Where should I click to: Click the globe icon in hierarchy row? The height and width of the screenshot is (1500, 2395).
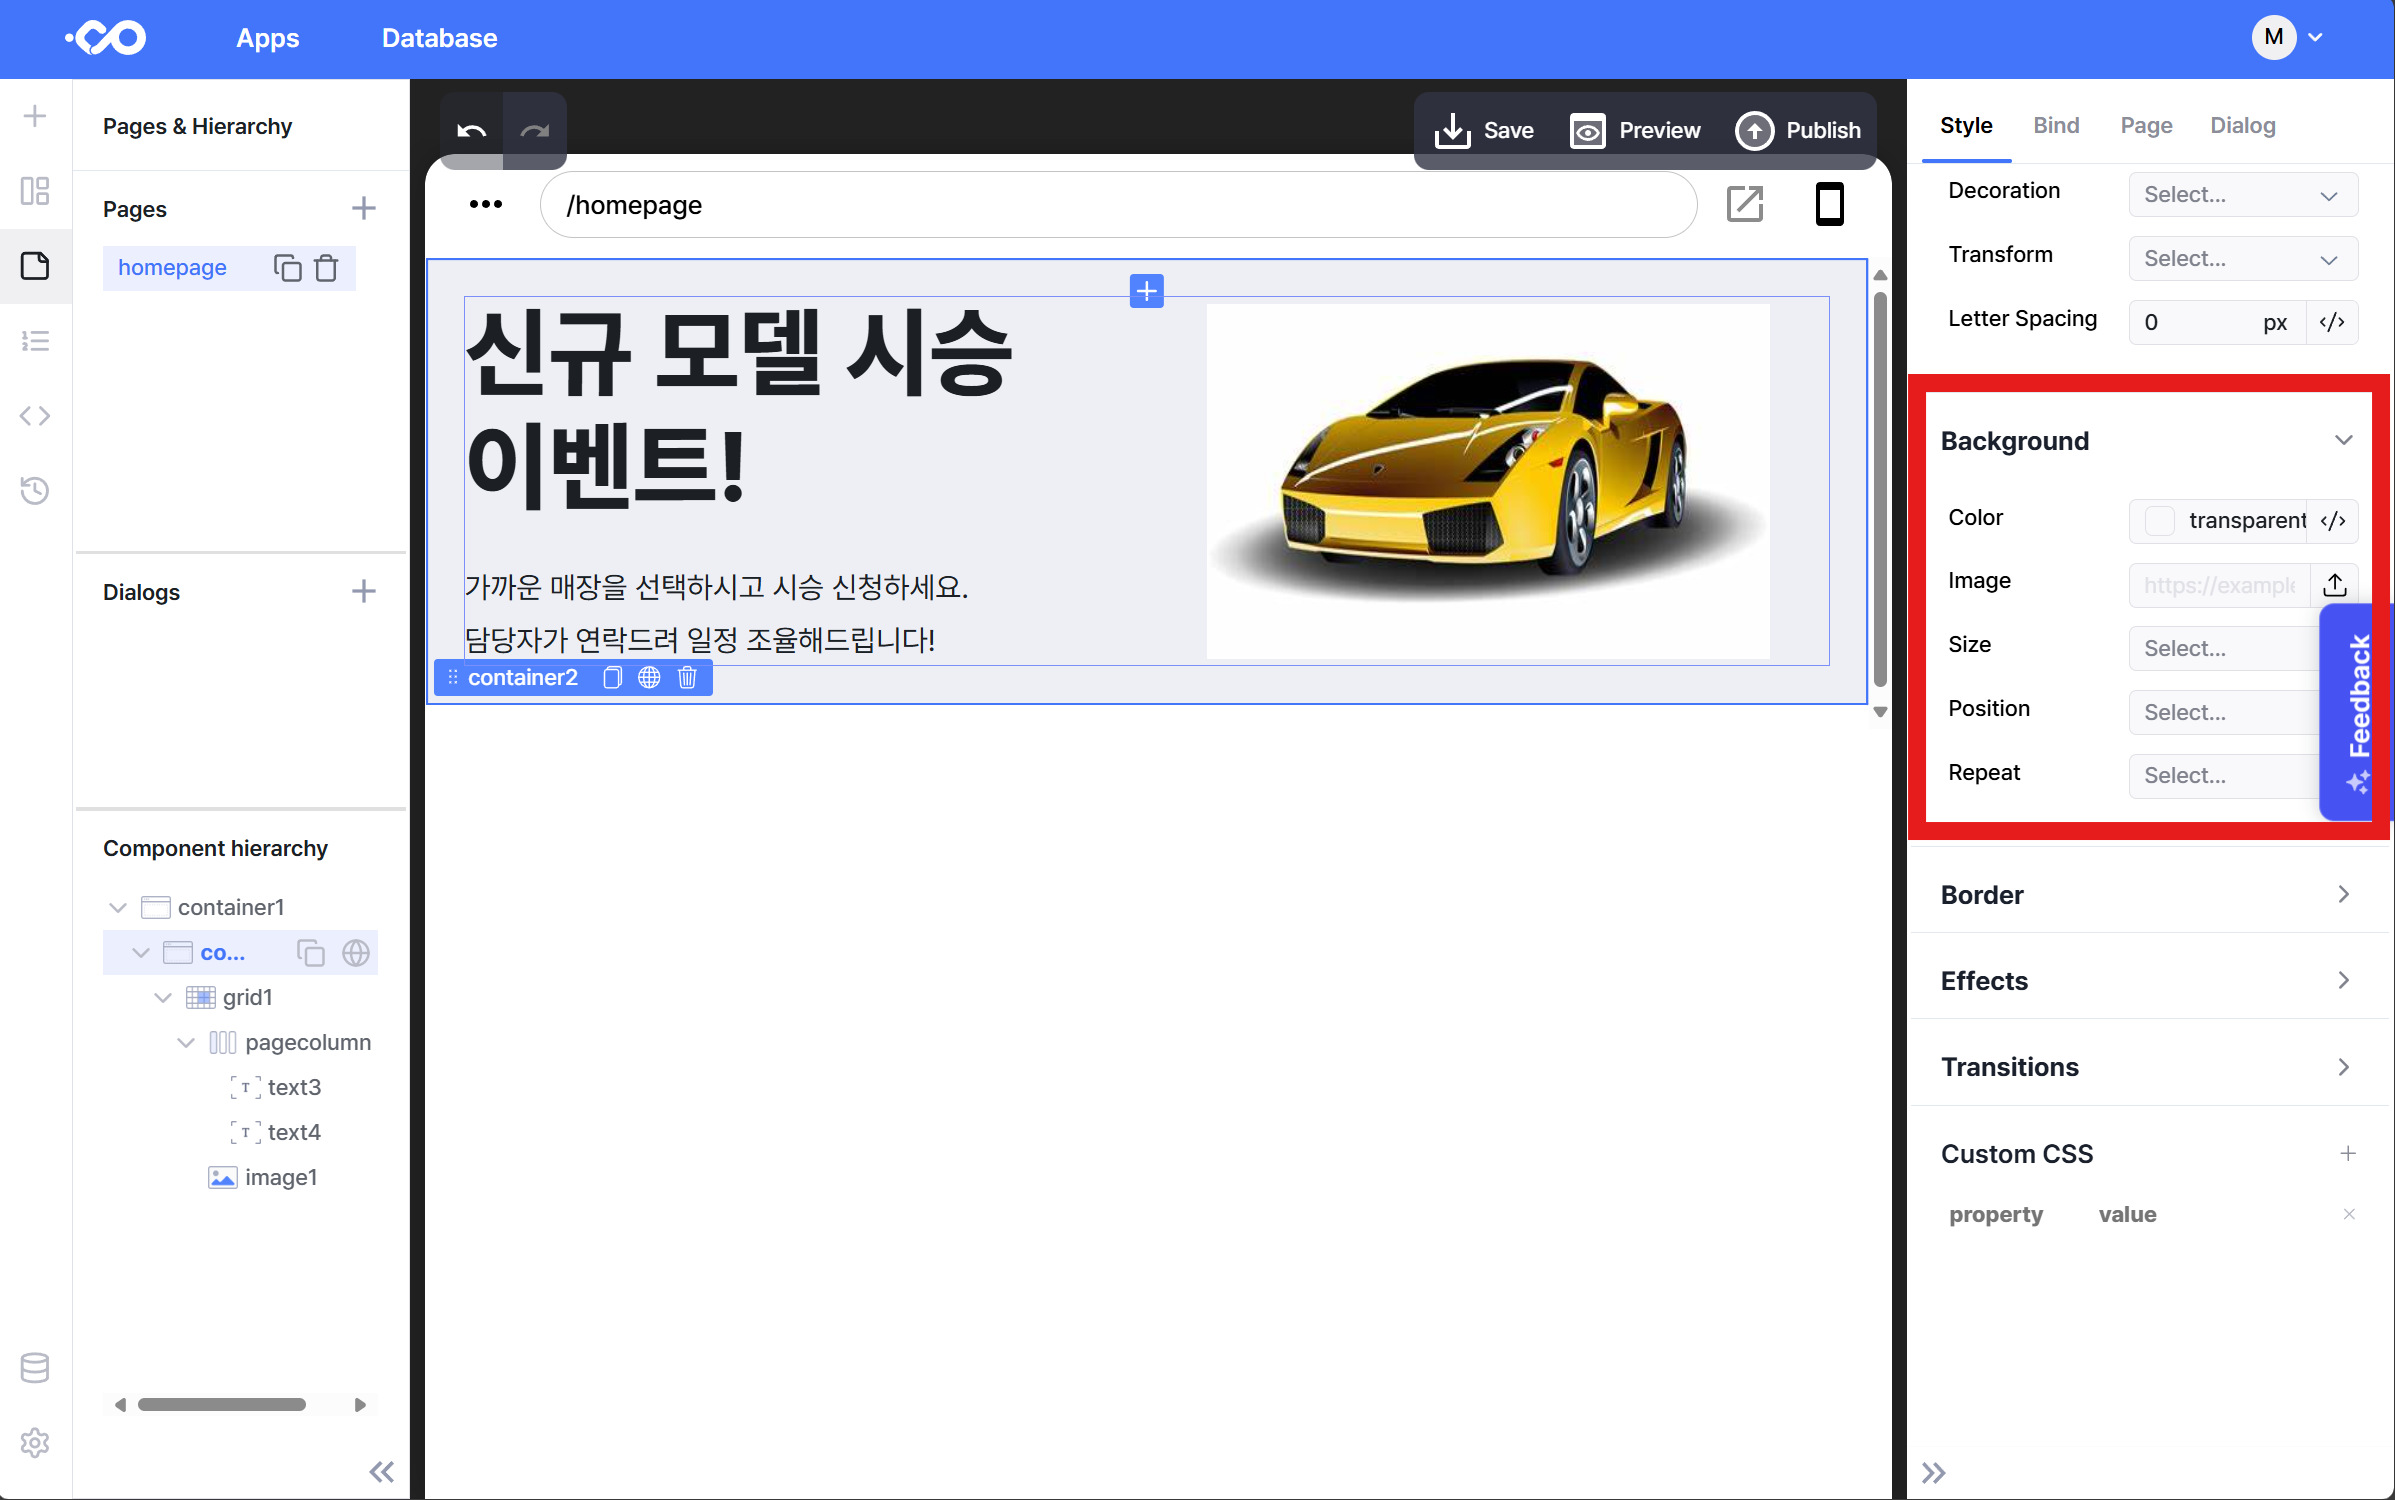356,953
